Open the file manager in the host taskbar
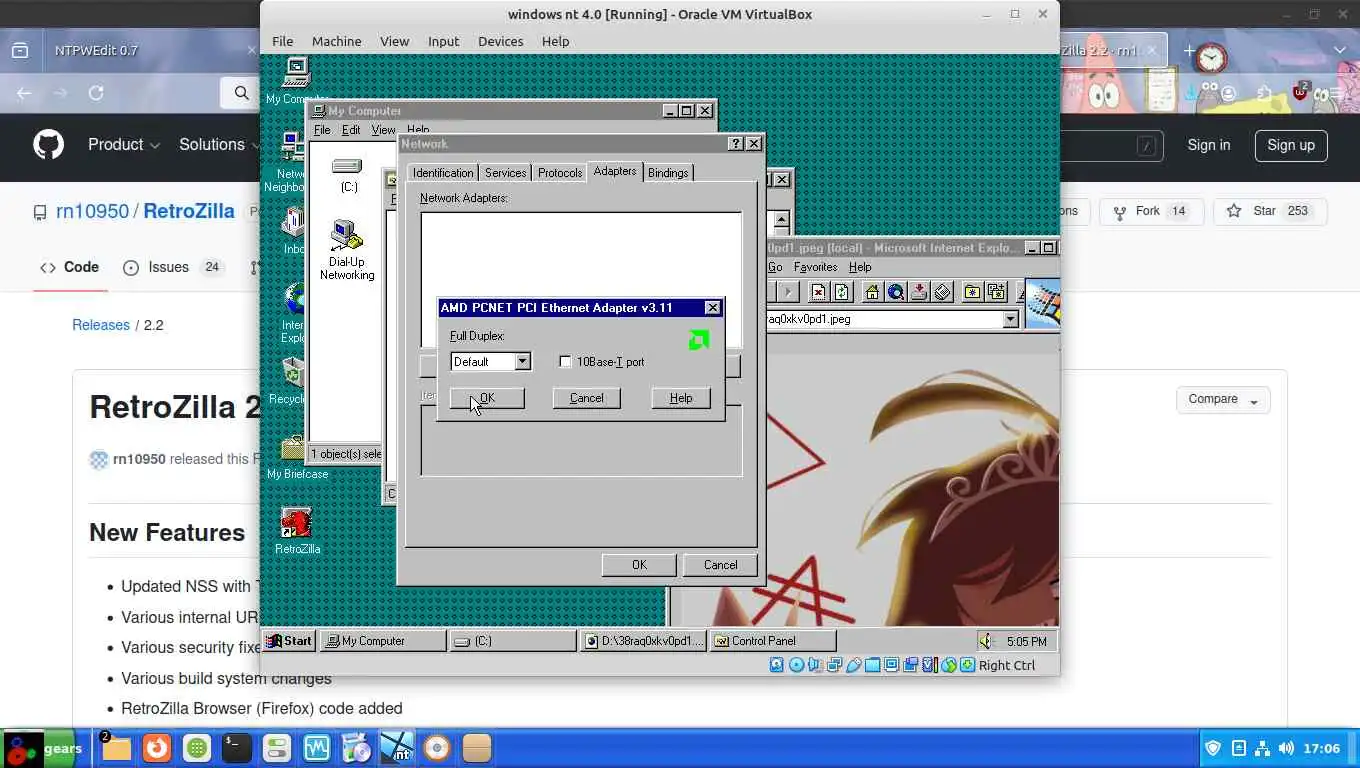Image resolution: width=1360 pixels, height=768 pixels. pyautogui.click(x=116, y=748)
